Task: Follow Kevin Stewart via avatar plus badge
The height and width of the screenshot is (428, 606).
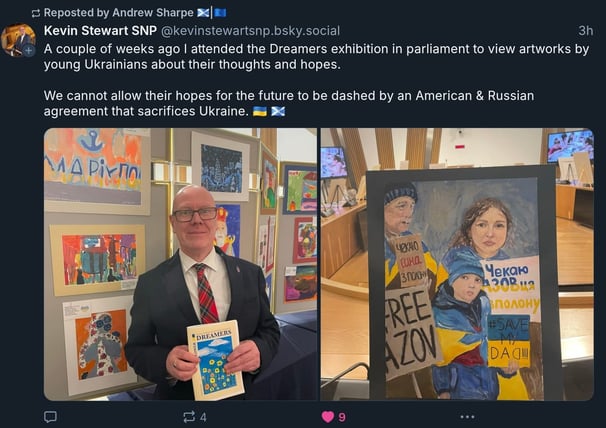Action: [x=29, y=50]
